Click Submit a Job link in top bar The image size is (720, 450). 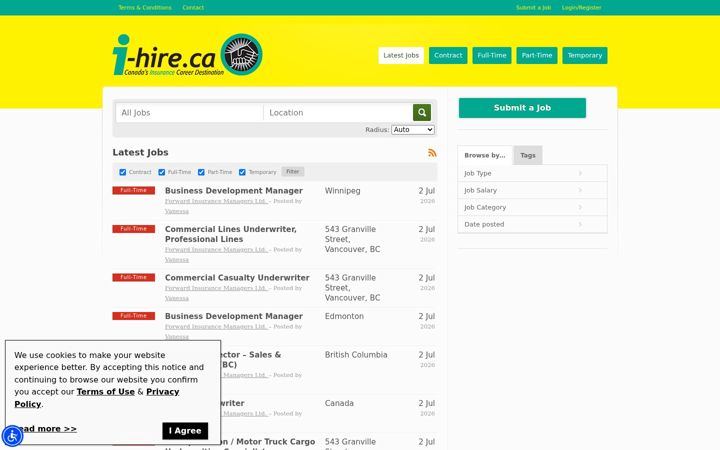point(533,7)
